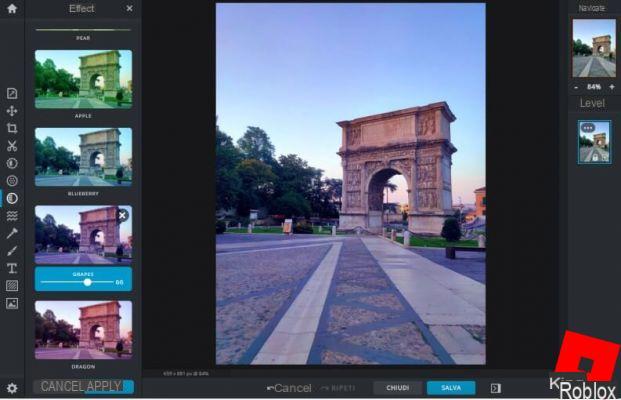
Task: Select the Retouch heal tool
Action: [x=12, y=233]
